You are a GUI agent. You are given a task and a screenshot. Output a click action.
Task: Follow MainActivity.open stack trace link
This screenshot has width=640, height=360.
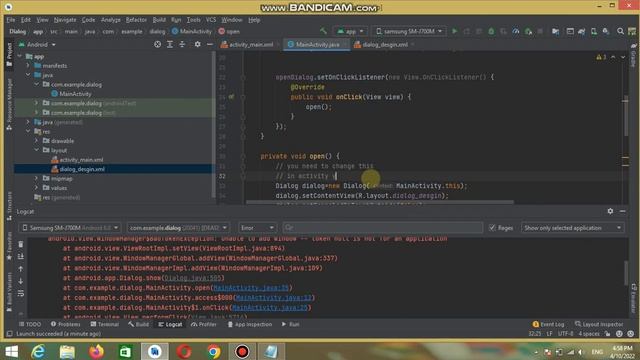tap(251, 288)
